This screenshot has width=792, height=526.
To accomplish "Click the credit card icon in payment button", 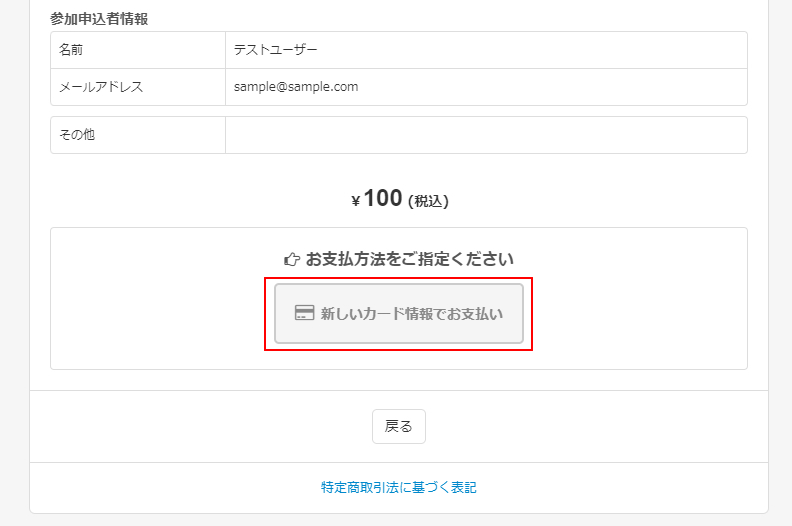I will click(305, 313).
